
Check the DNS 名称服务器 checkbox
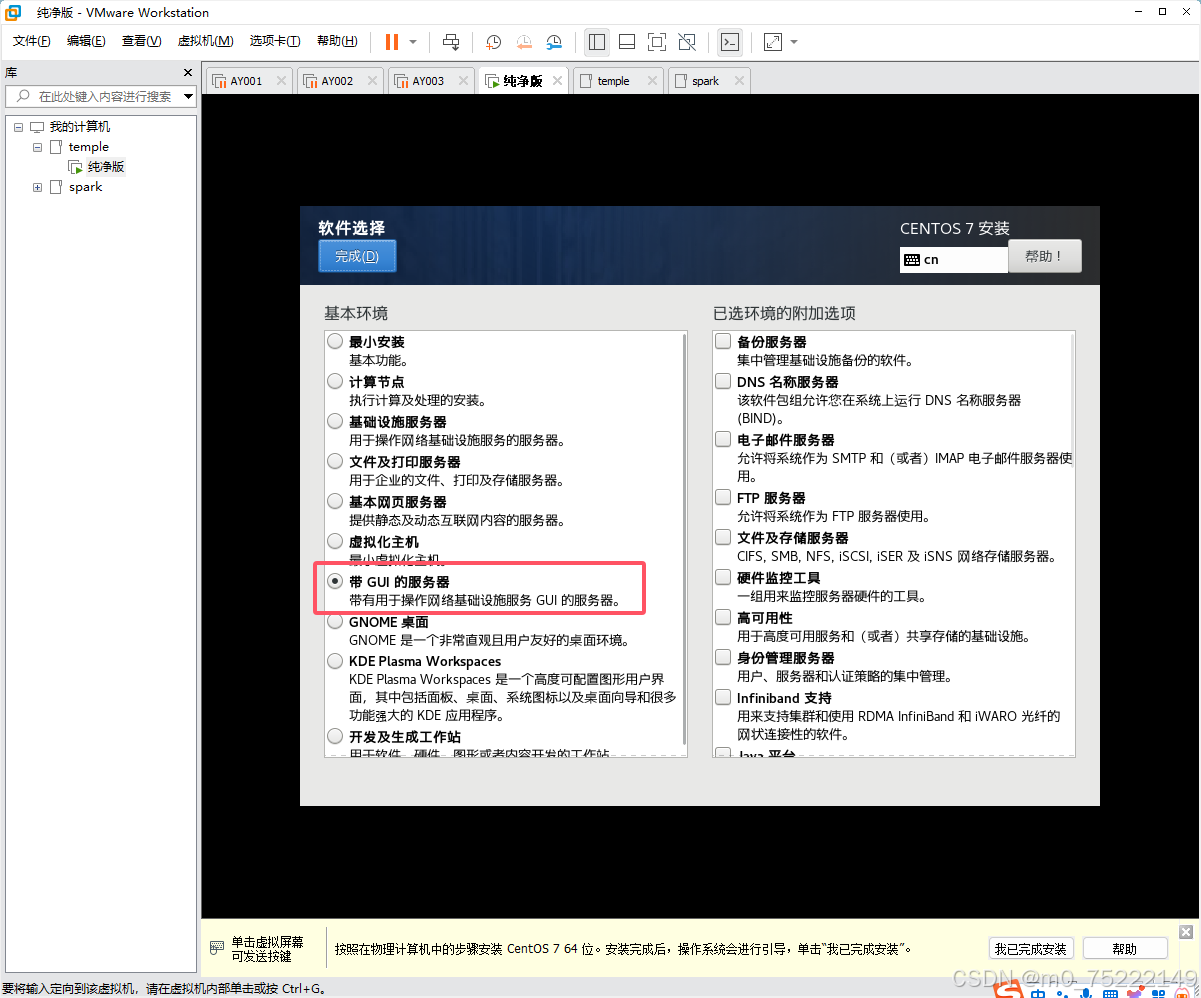(723, 382)
